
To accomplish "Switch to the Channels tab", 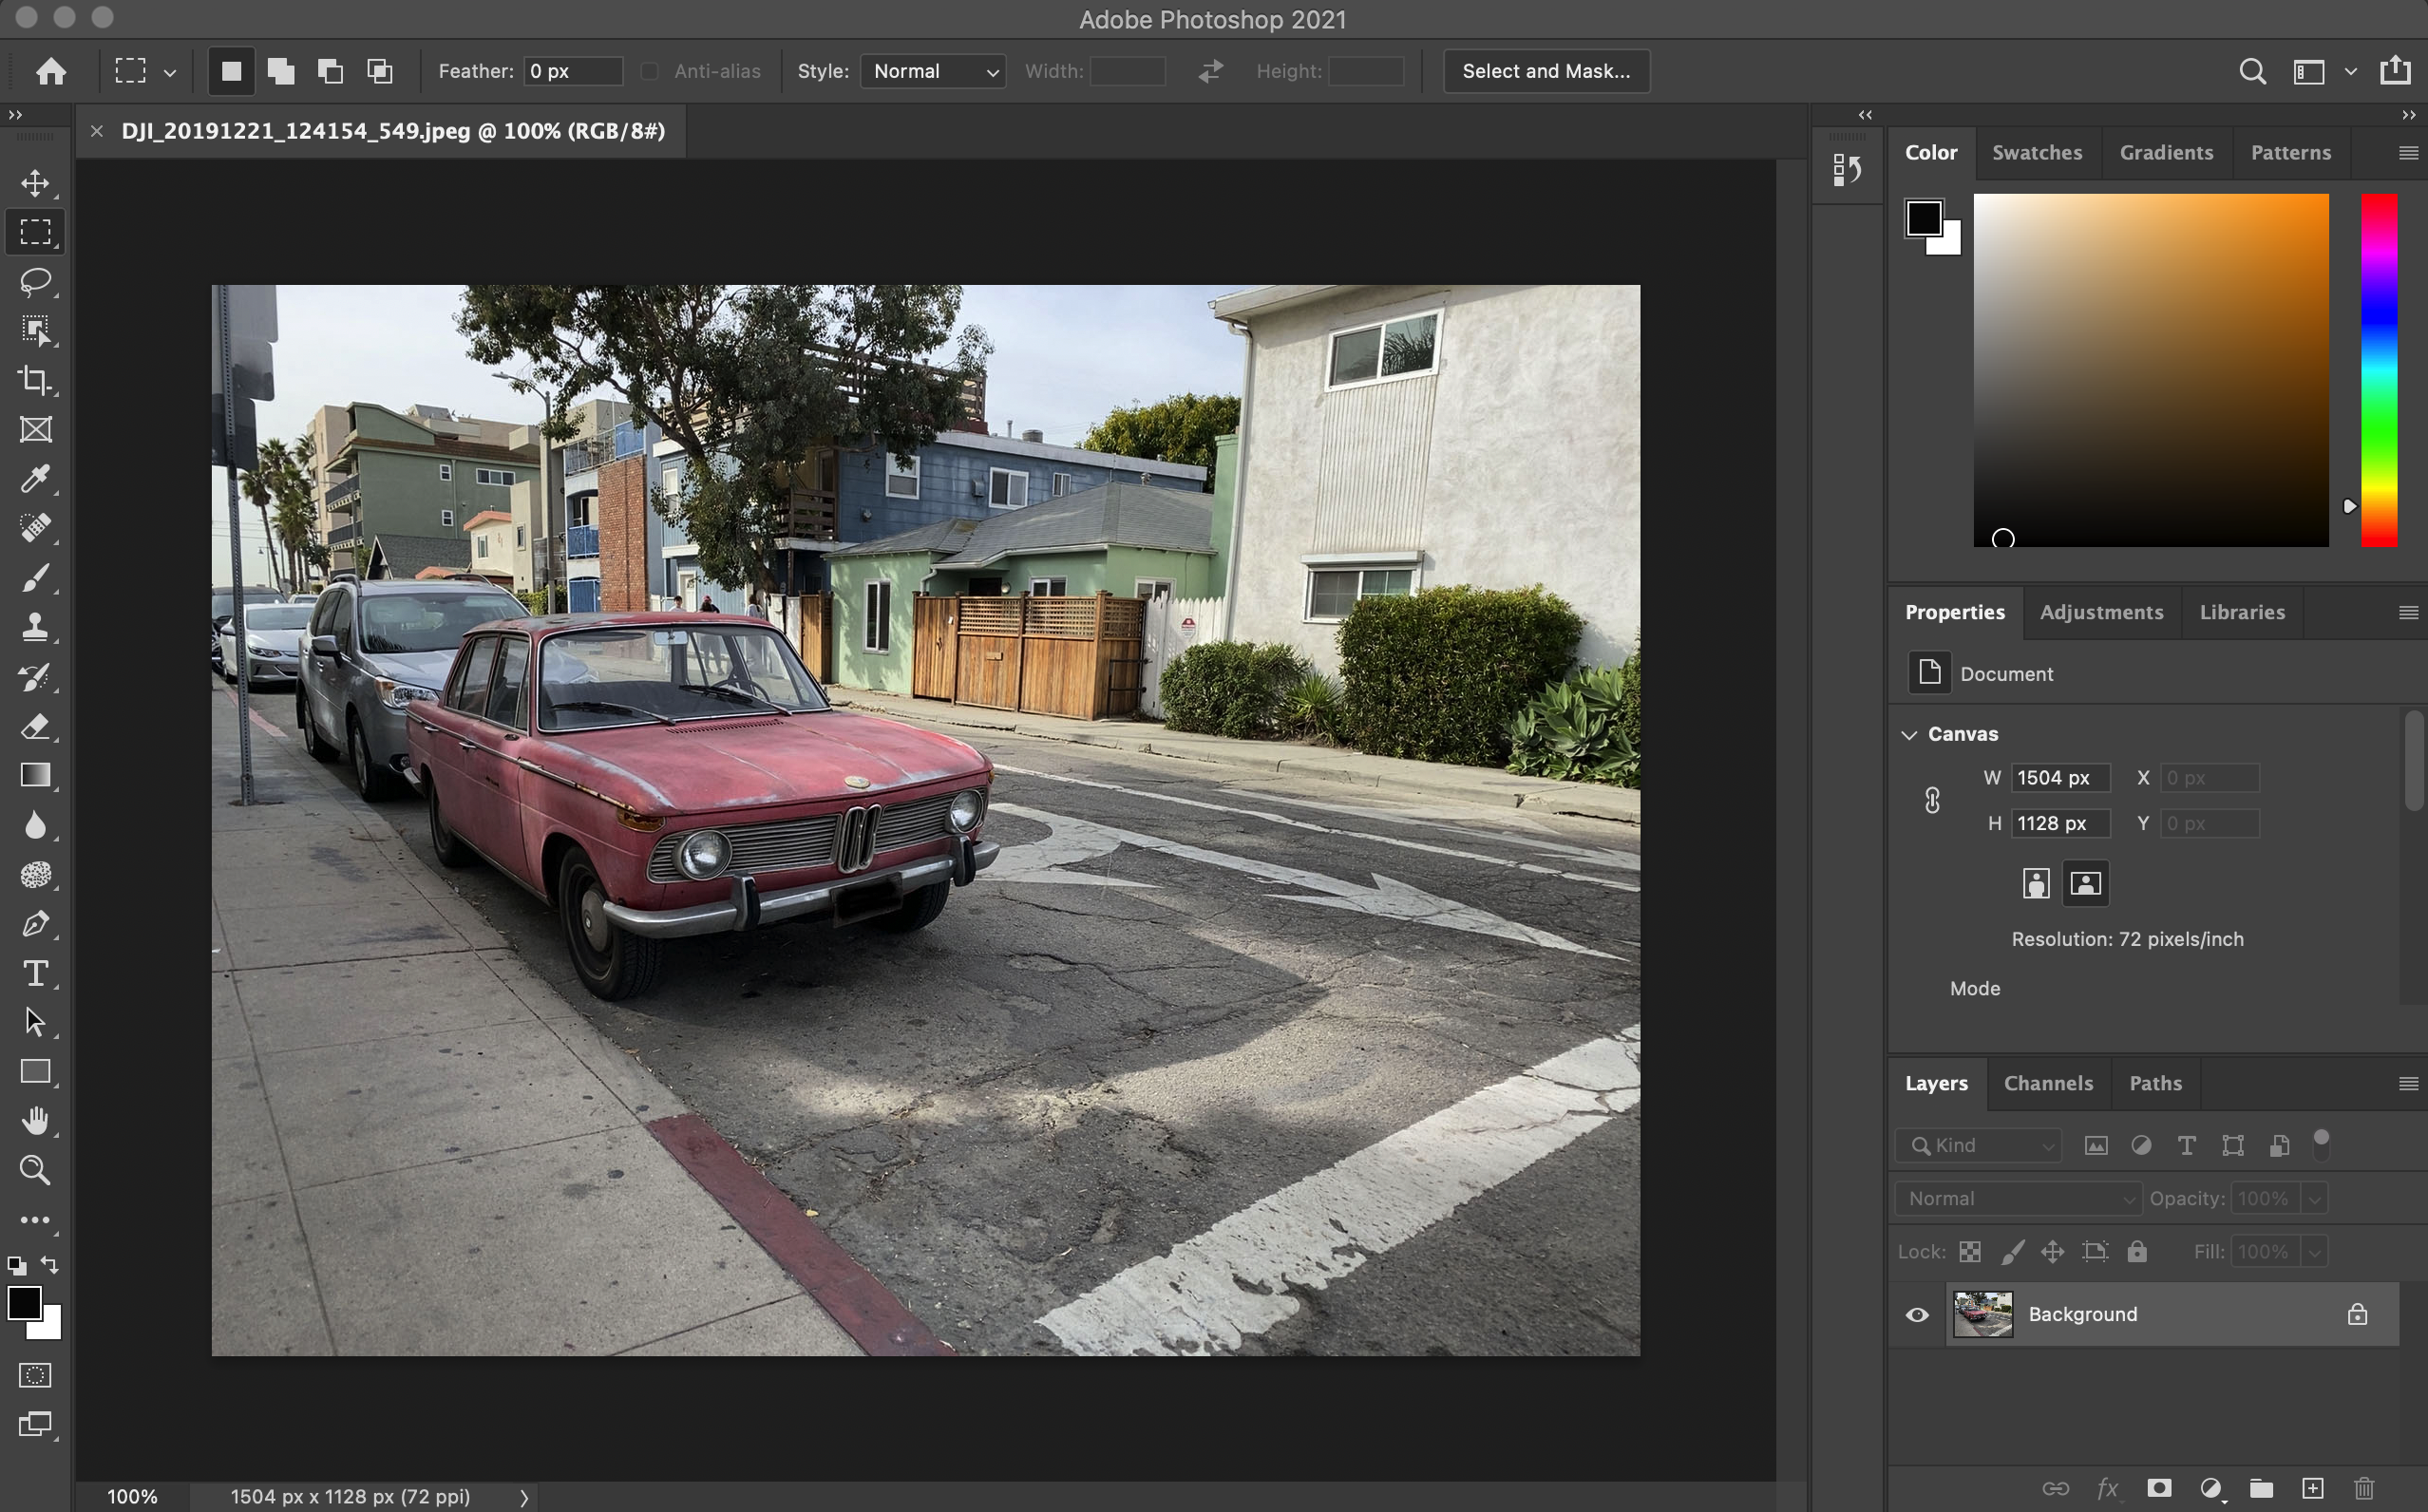I will [2048, 1083].
